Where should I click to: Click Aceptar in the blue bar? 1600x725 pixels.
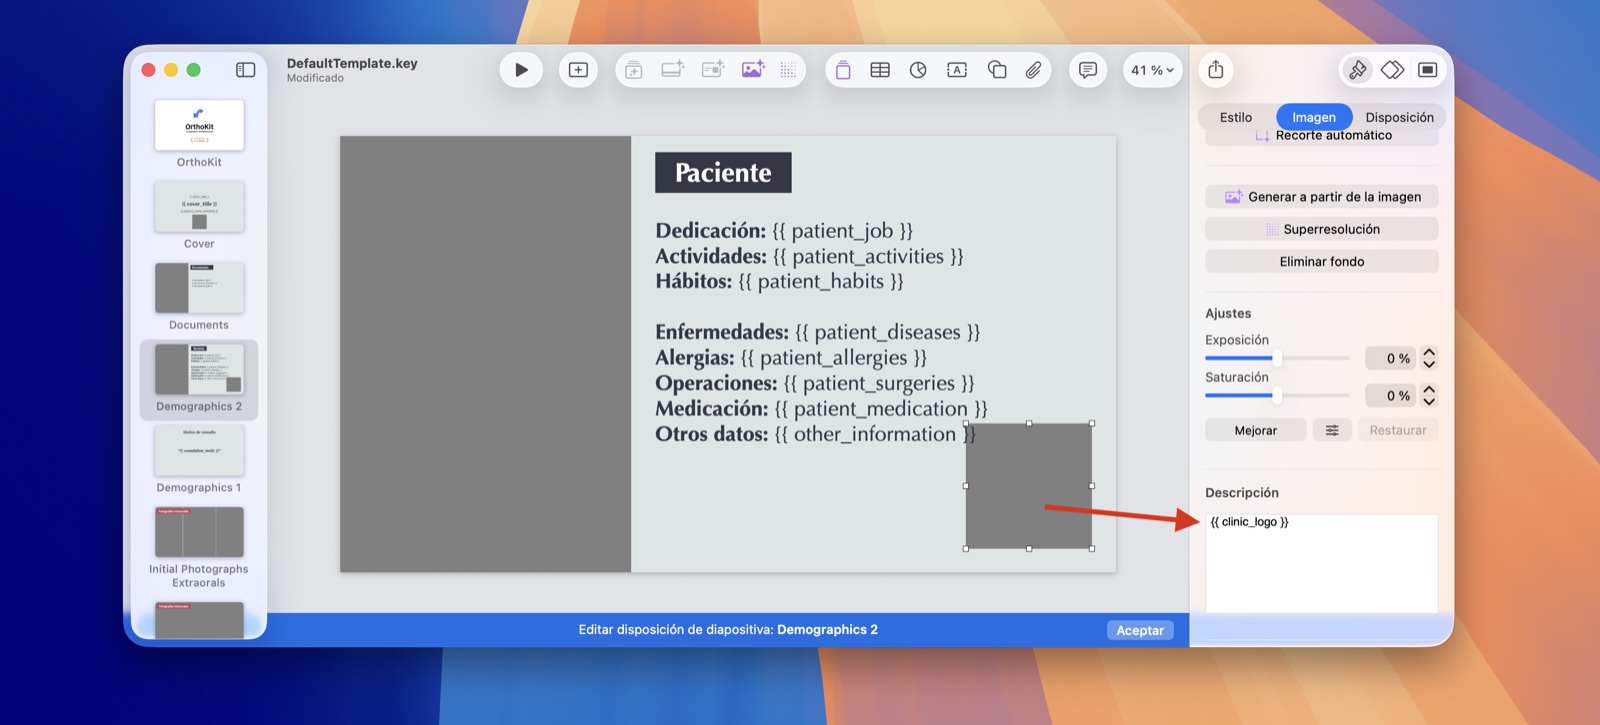coord(1140,630)
